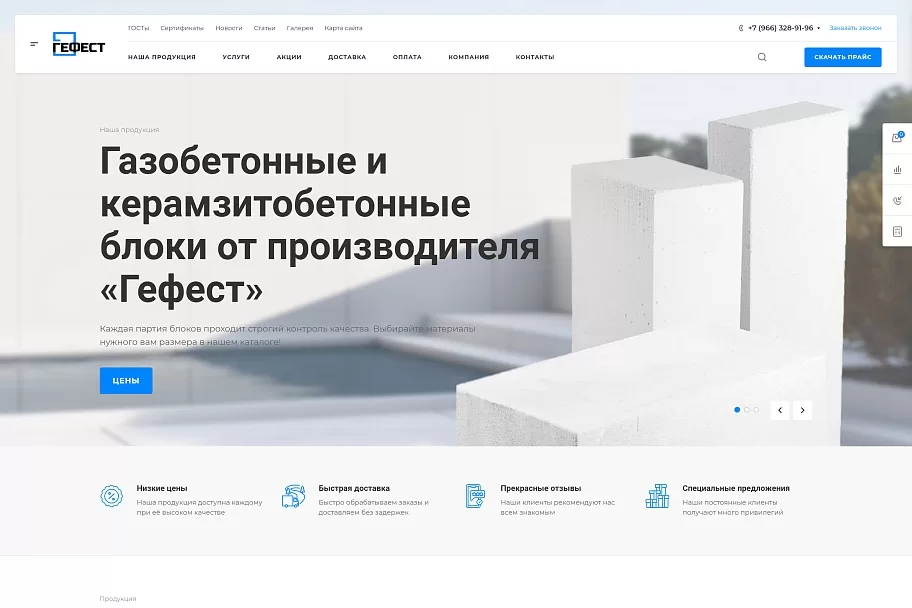Open Акции menu item

click(289, 57)
